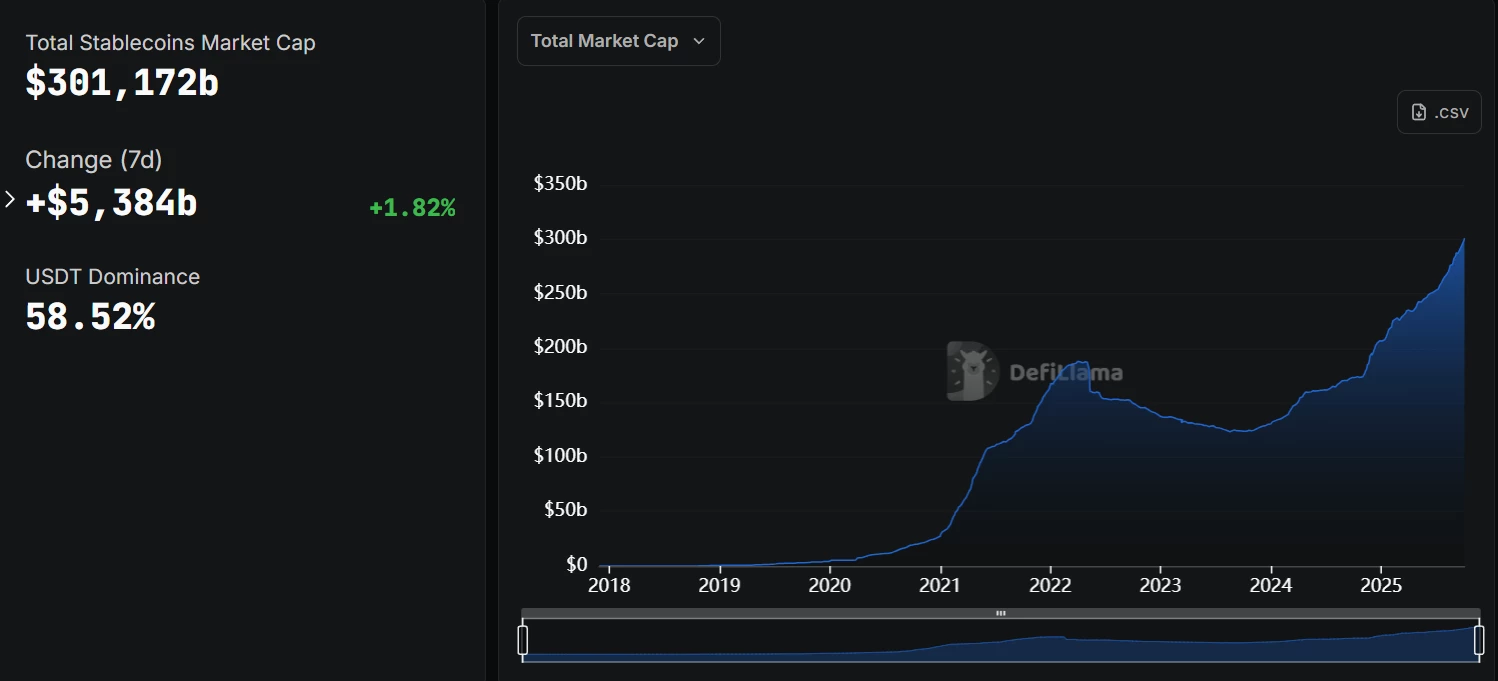The height and width of the screenshot is (681, 1498).
Task: Click the chart's latest point near 2025 end
Action: [1464, 240]
